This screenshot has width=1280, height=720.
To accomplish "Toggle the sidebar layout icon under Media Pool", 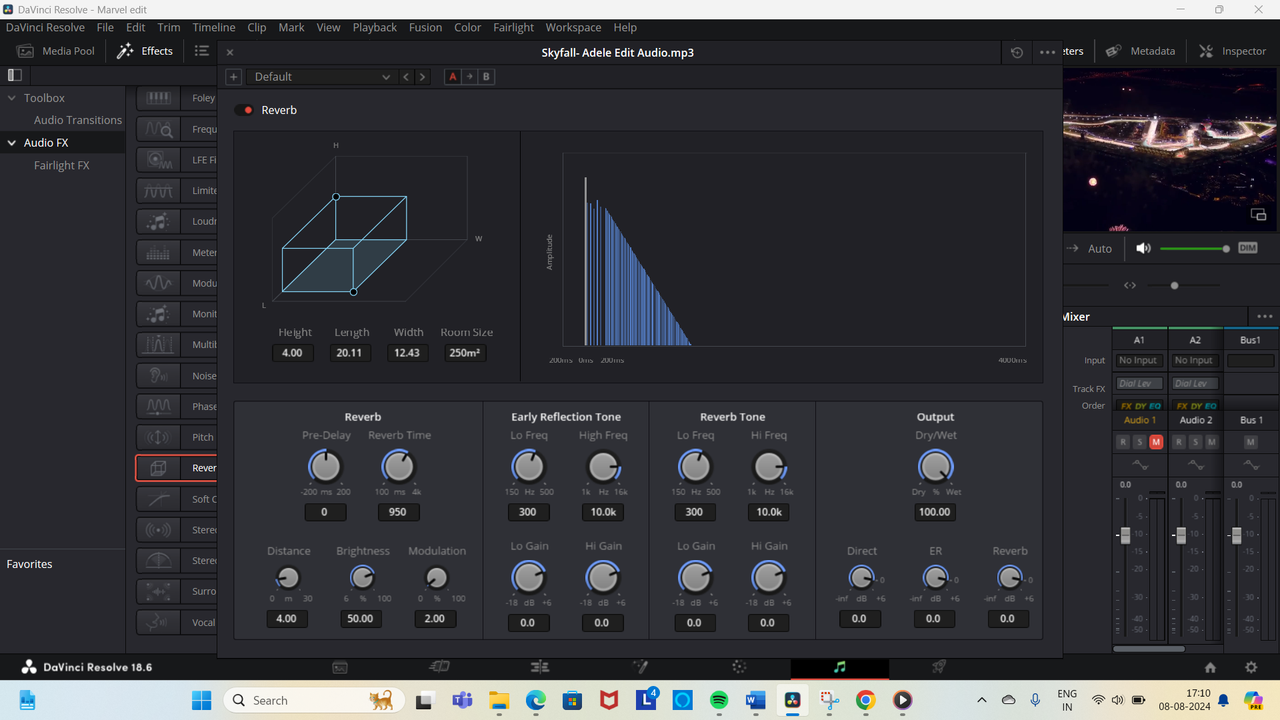I will (15, 75).
